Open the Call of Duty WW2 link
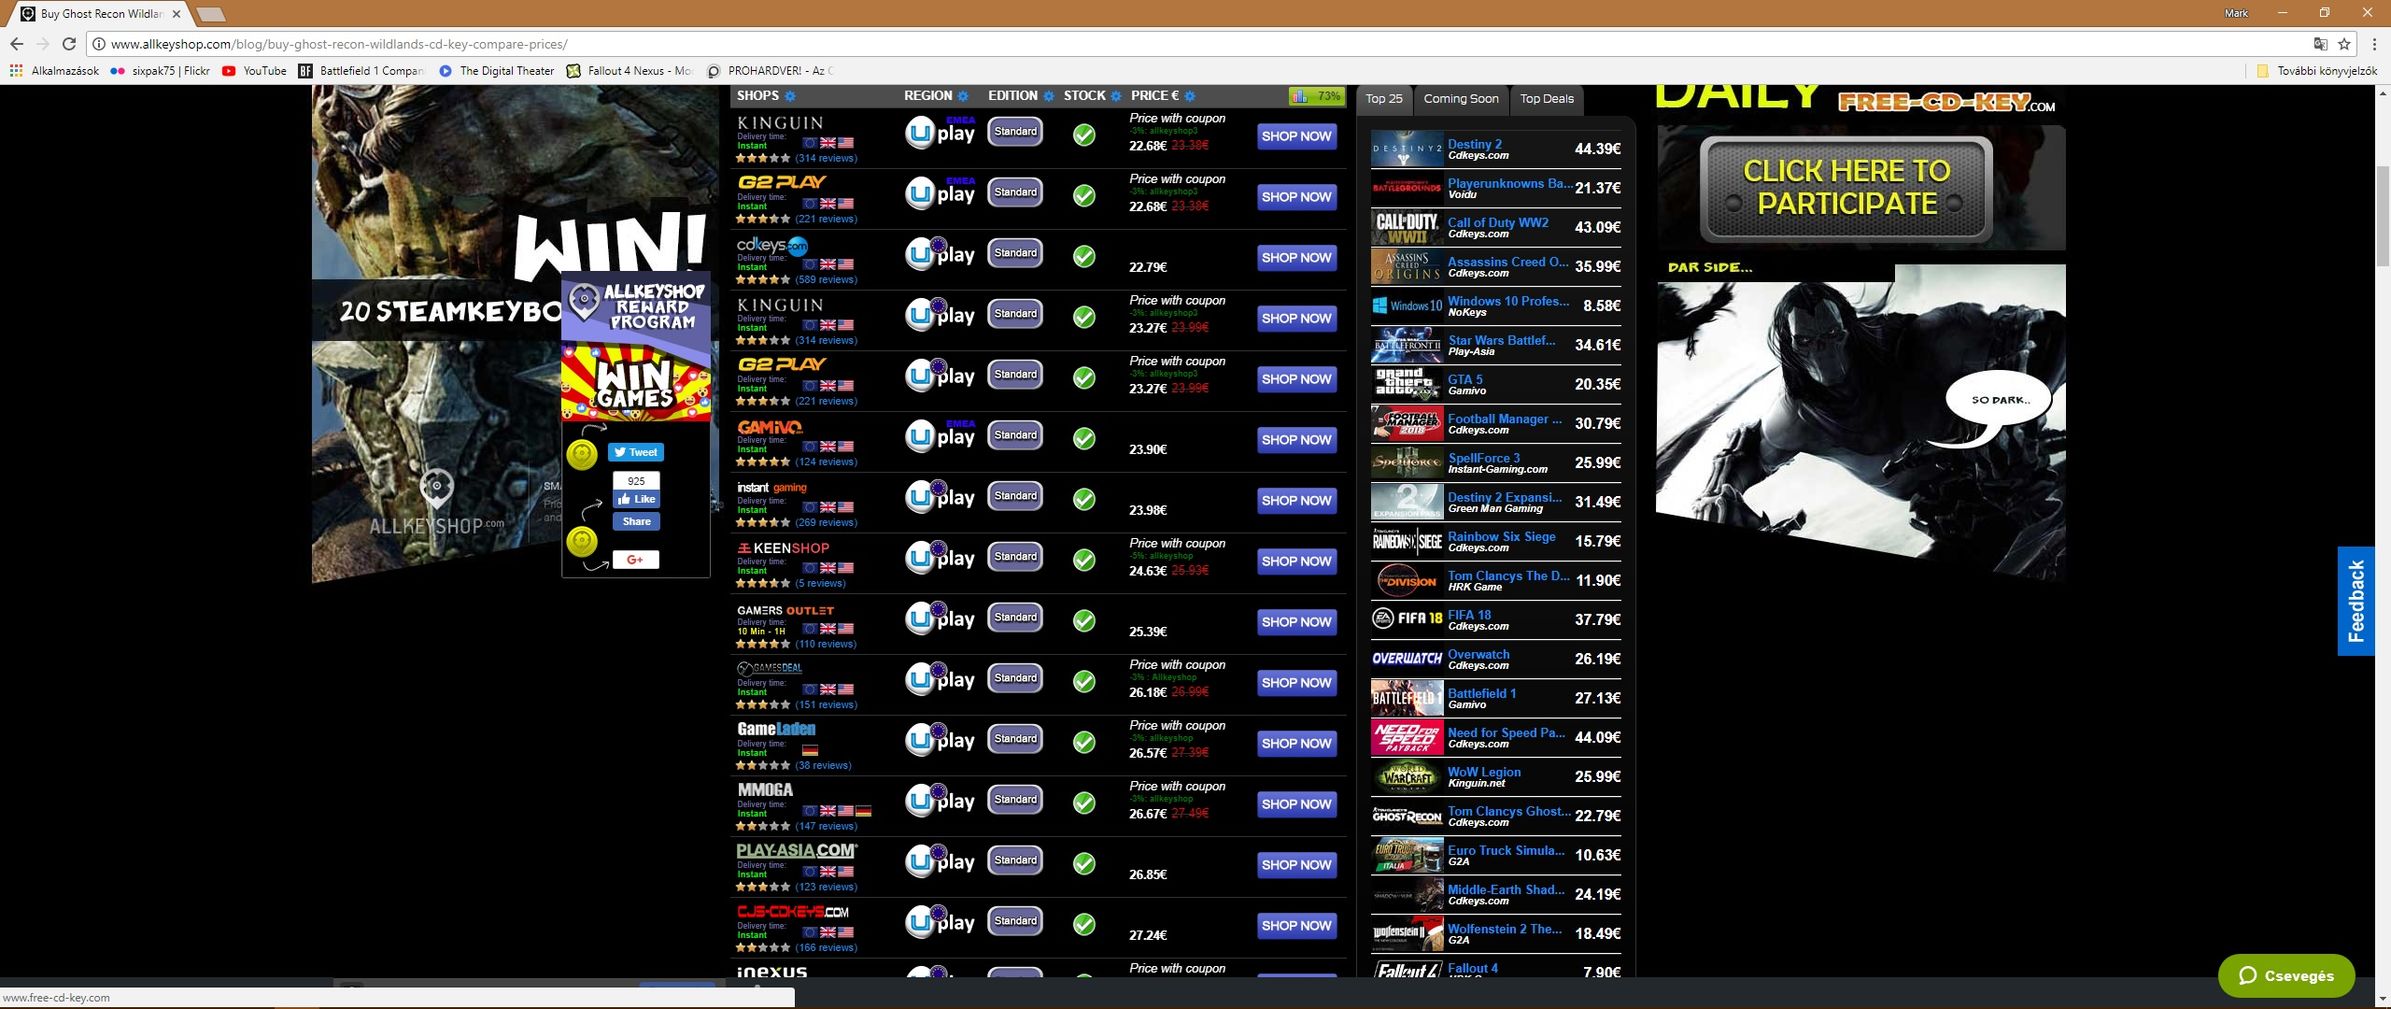The image size is (2391, 1009). click(x=1498, y=223)
